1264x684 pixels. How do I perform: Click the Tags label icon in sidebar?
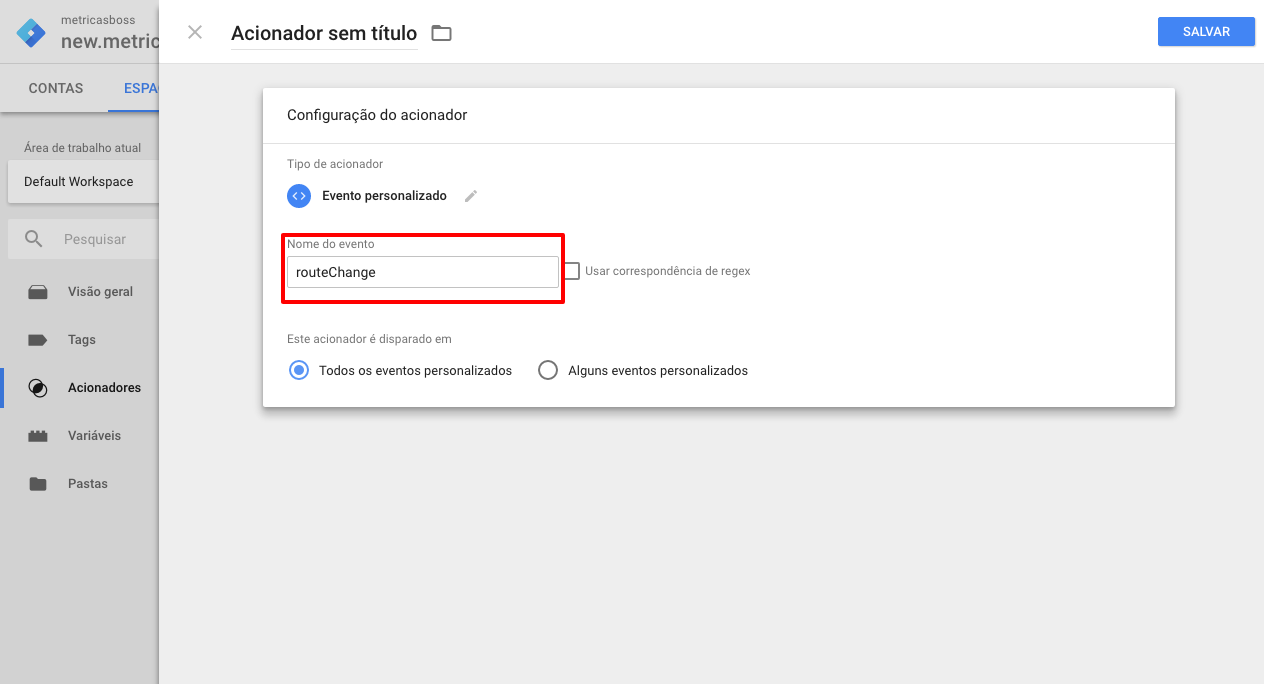(x=38, y=340)
